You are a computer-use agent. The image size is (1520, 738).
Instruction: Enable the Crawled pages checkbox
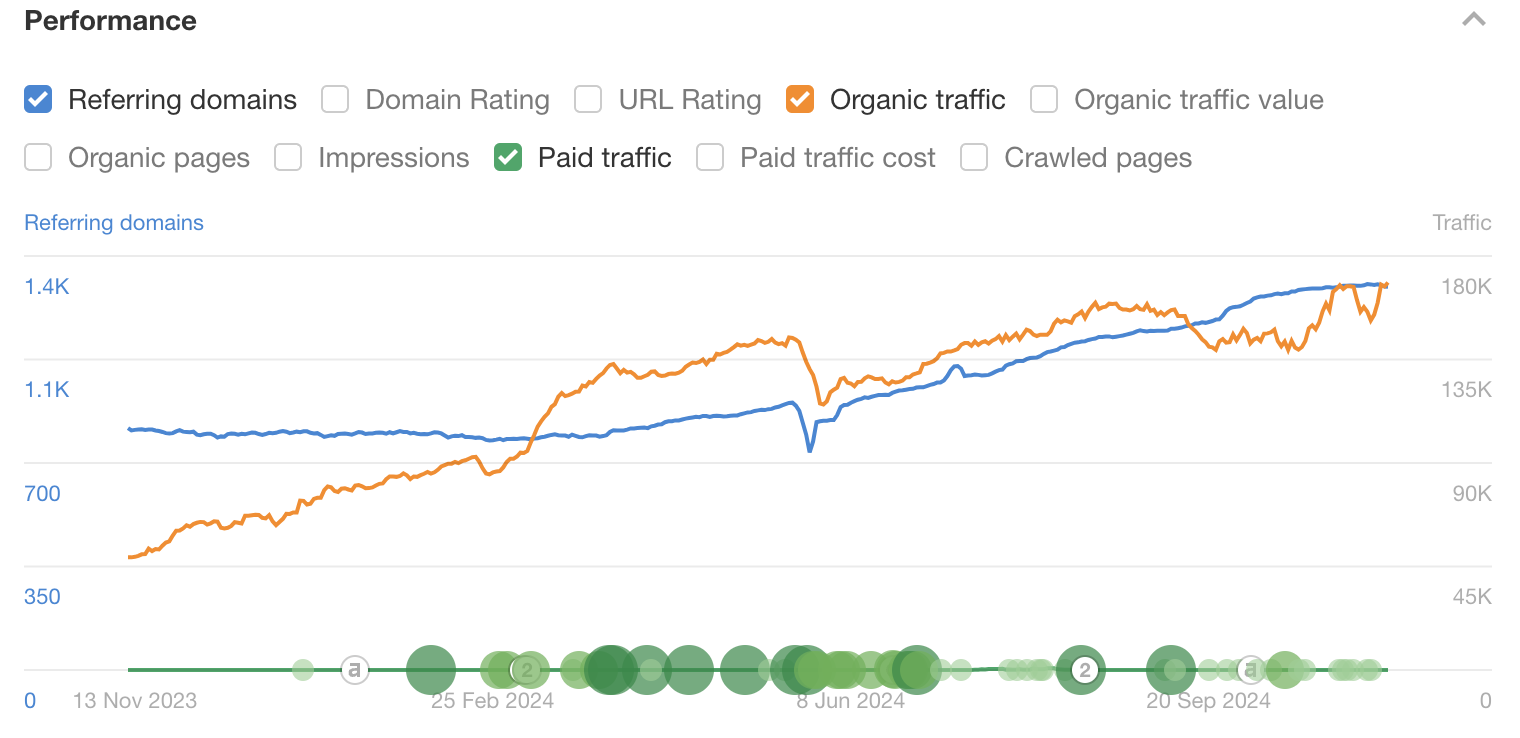[974, 158]
